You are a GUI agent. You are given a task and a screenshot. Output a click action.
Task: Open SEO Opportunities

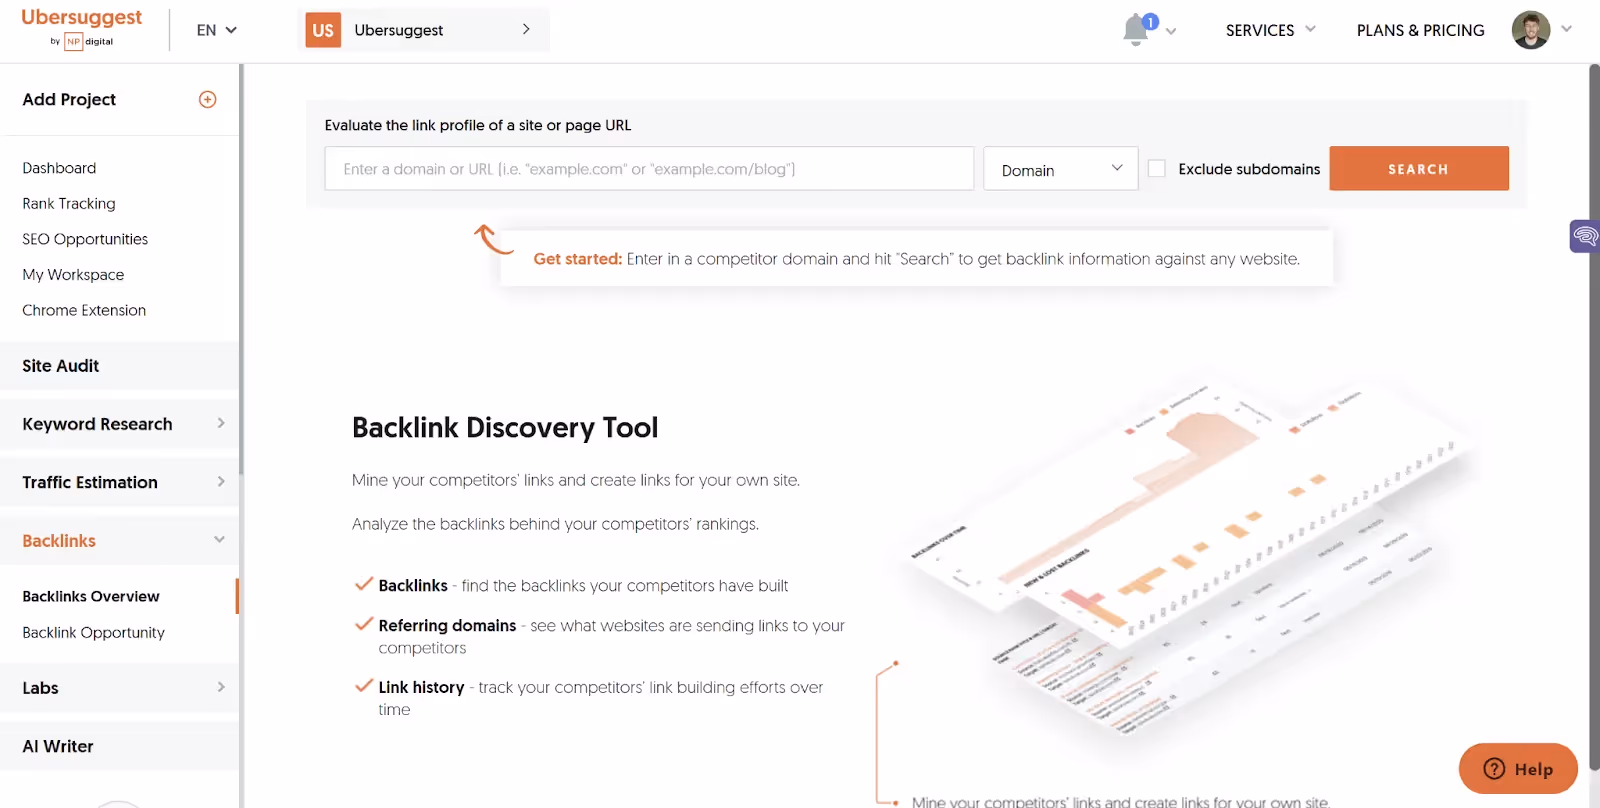(x=85, y=239)
